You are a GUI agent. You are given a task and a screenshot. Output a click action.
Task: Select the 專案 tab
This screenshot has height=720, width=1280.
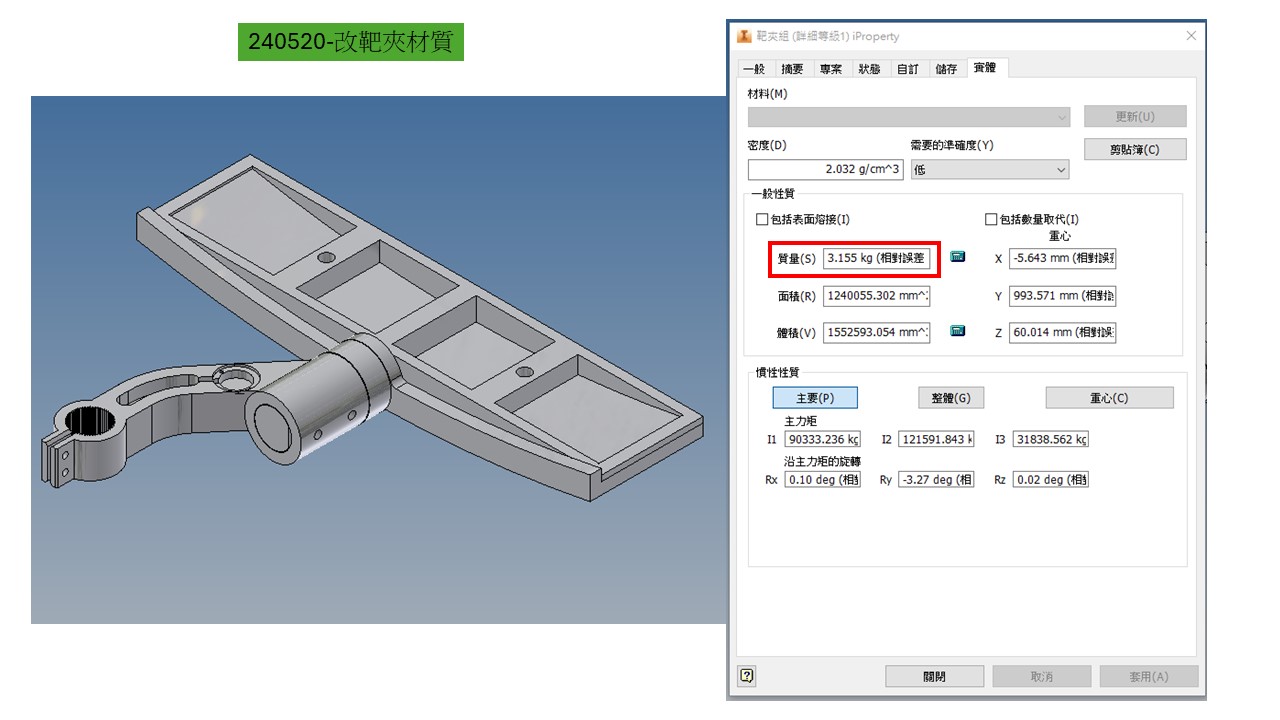pyautogui.click(x=830, y=69)
